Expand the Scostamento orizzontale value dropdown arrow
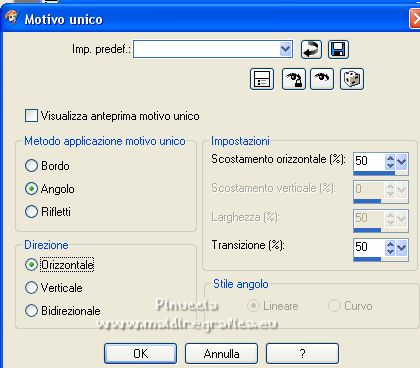 tap(402, 162)
